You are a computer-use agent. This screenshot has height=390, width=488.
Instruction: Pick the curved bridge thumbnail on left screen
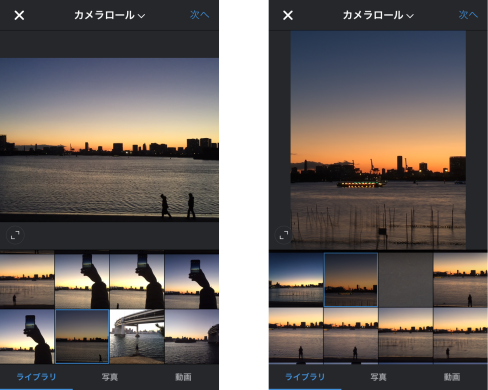137,336
